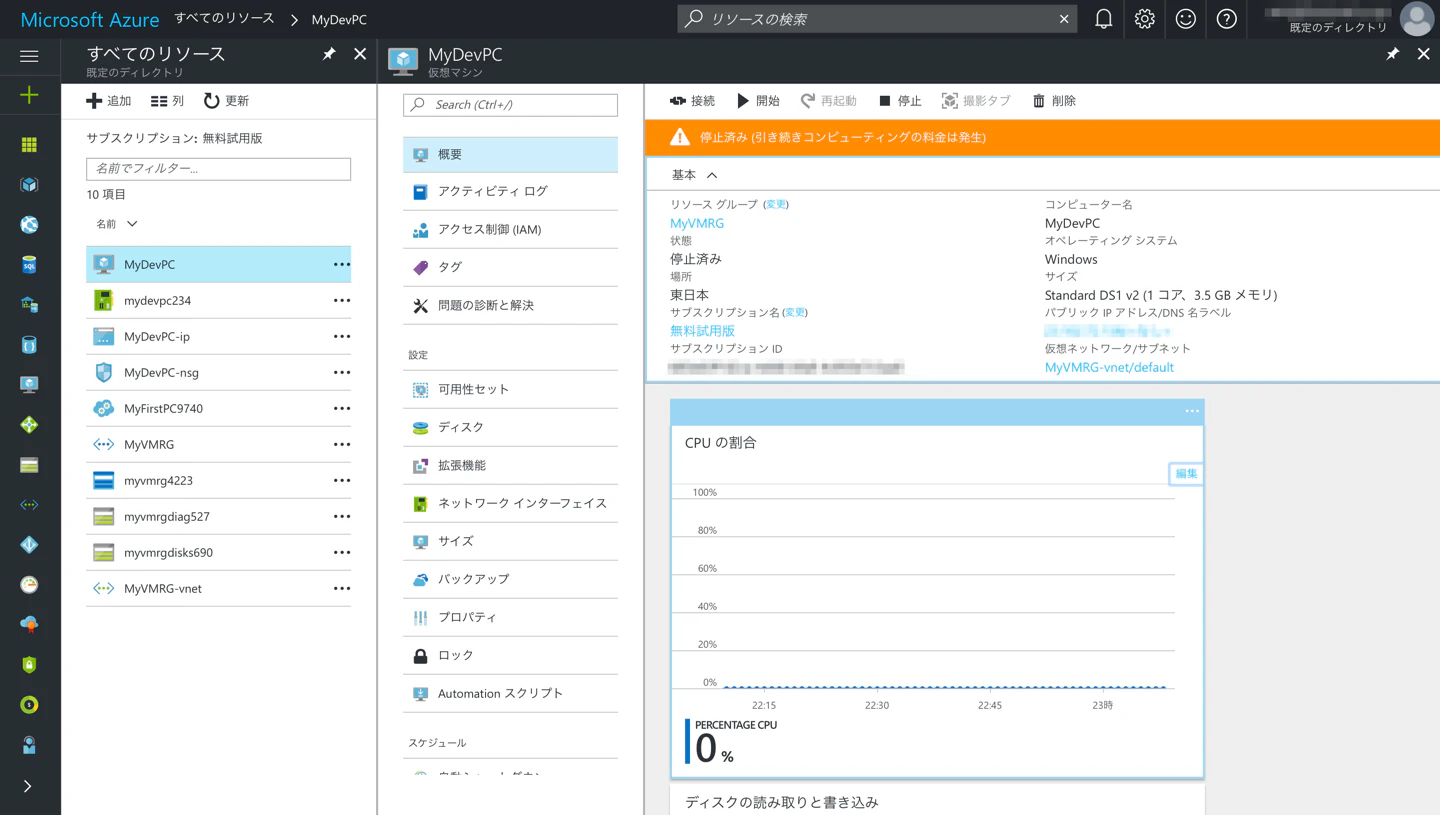Open 問題の診断と解決 menu item
Viewport: 1440px width, 815px height.
click(510, 305)
